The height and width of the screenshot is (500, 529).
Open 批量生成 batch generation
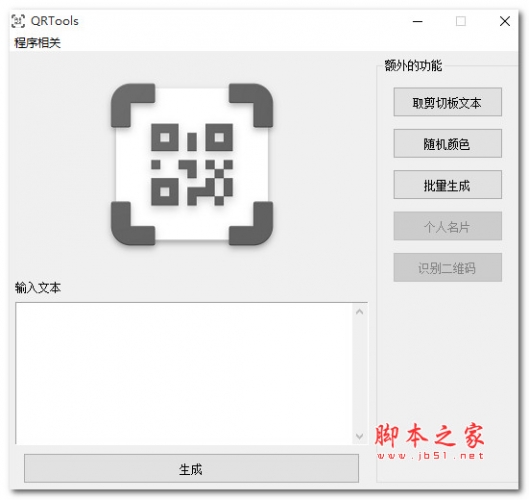click(x=447, y=185)
